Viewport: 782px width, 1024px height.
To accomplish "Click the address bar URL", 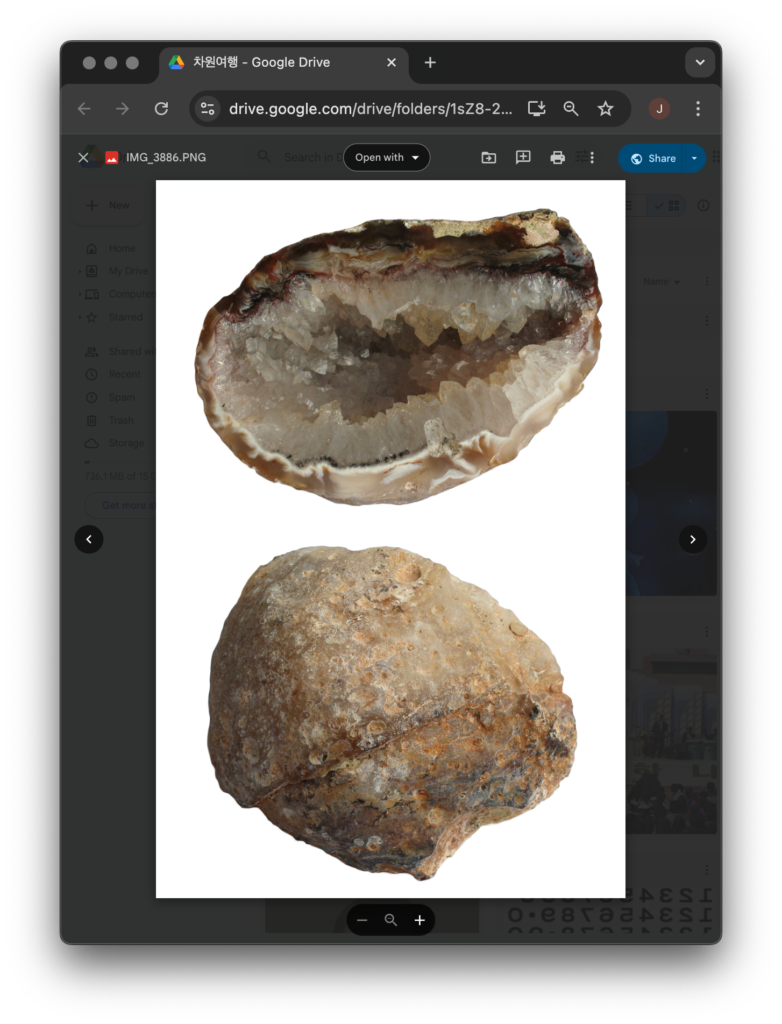I will [x=370, y=109].
